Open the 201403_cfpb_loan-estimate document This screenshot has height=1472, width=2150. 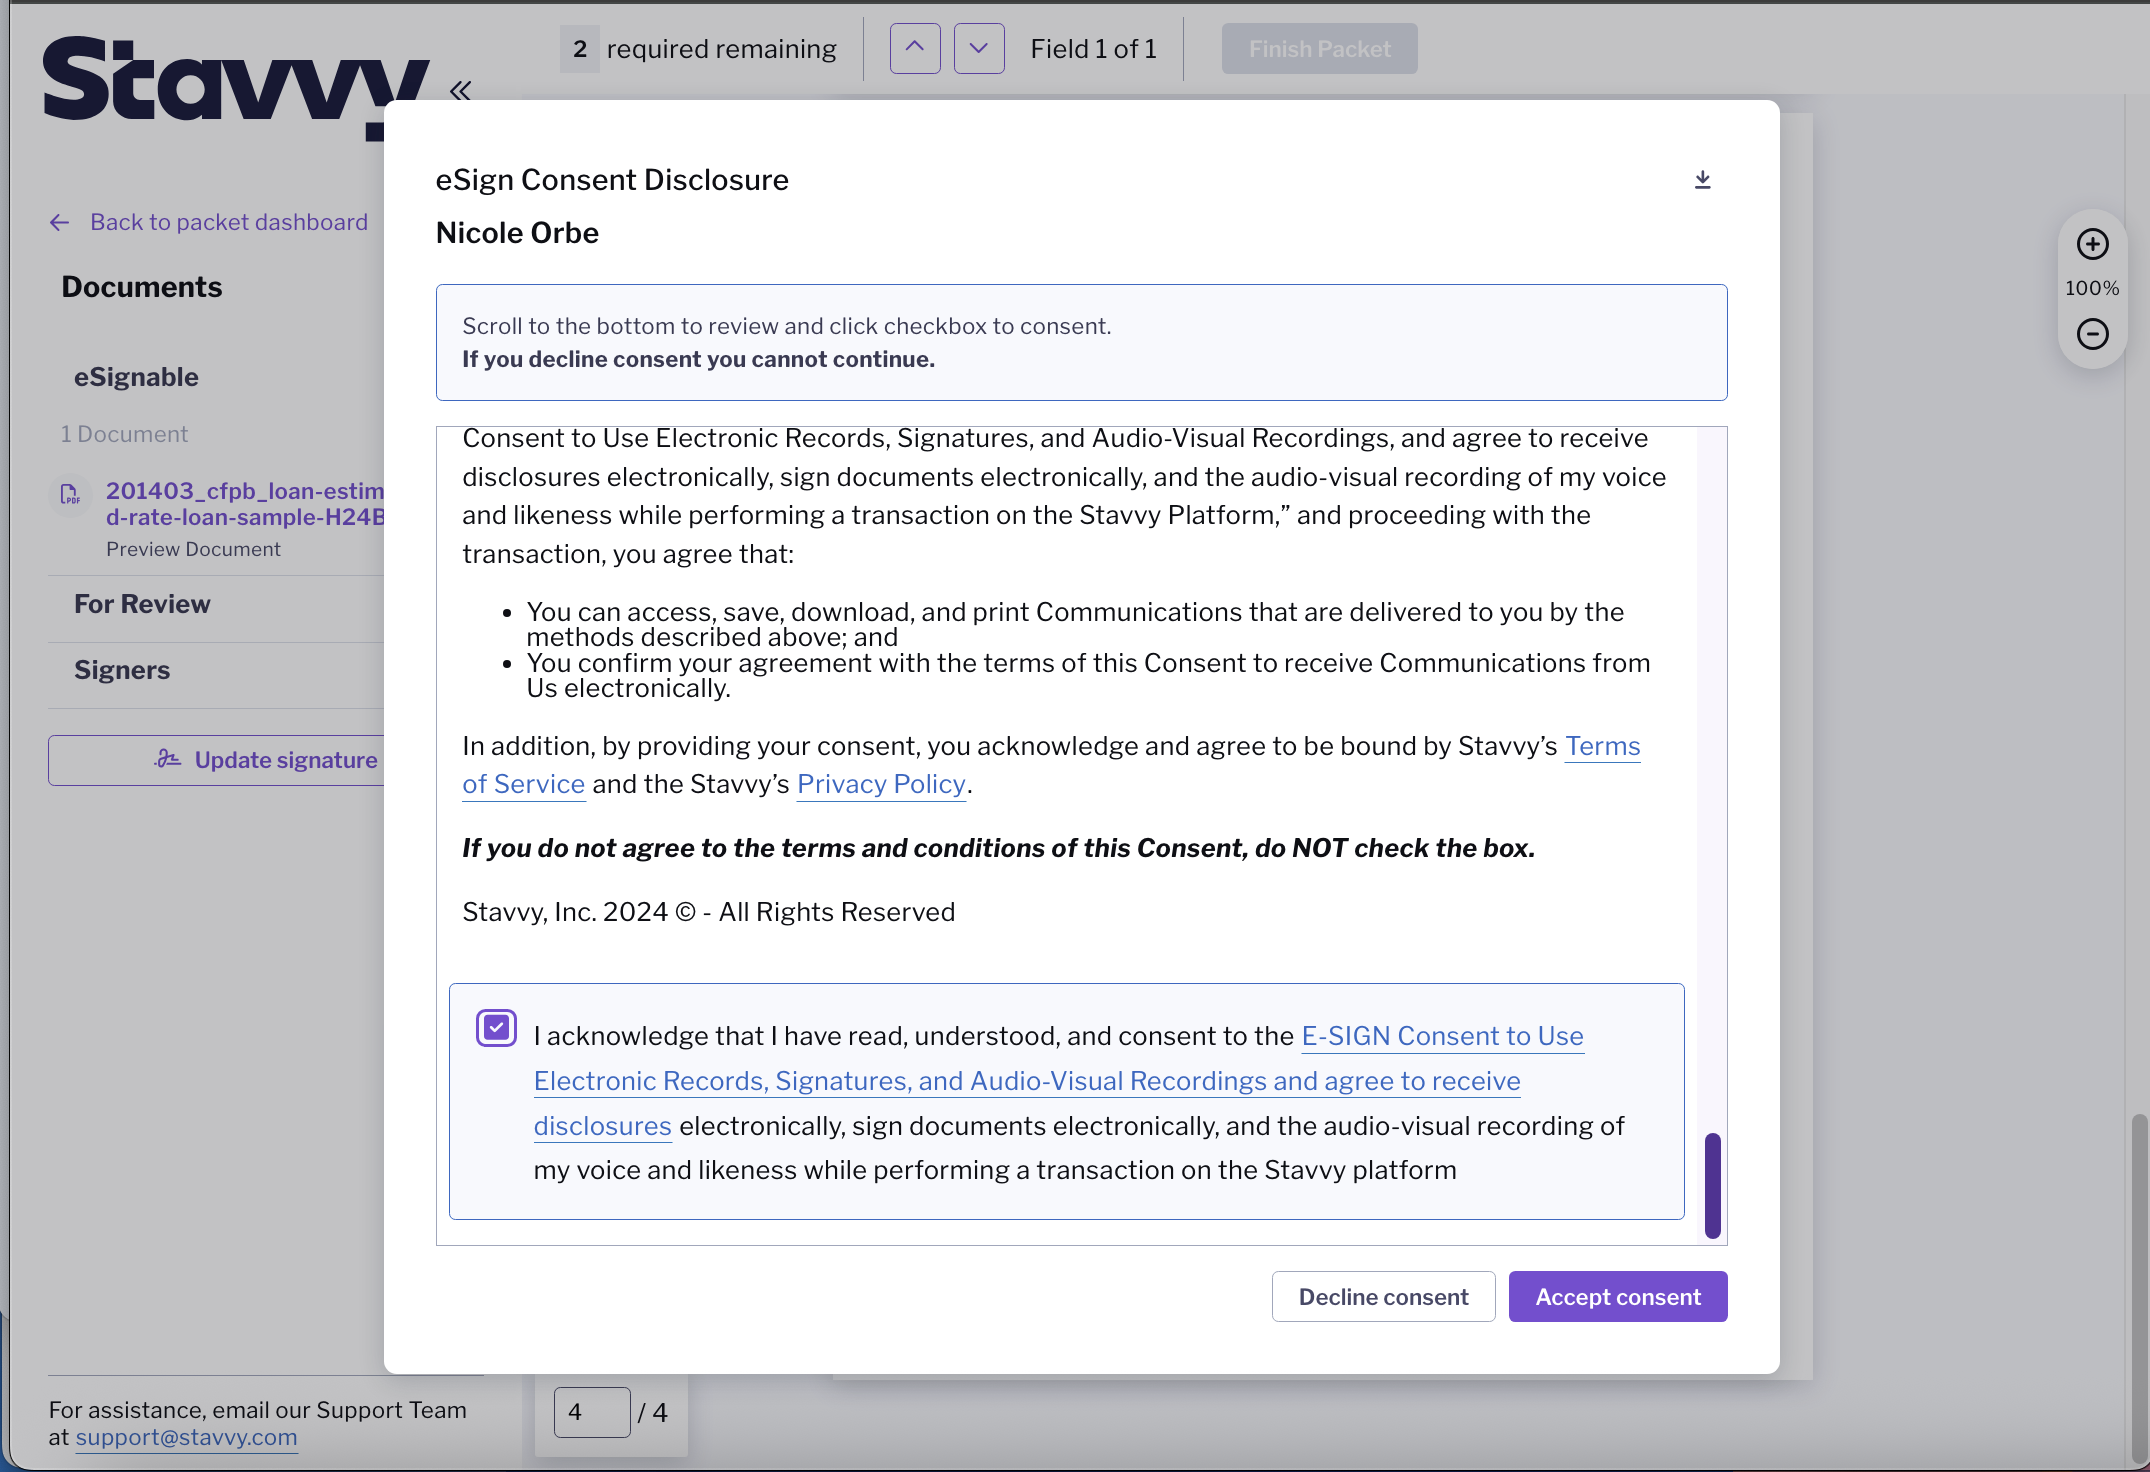click(x=245, y=504)
